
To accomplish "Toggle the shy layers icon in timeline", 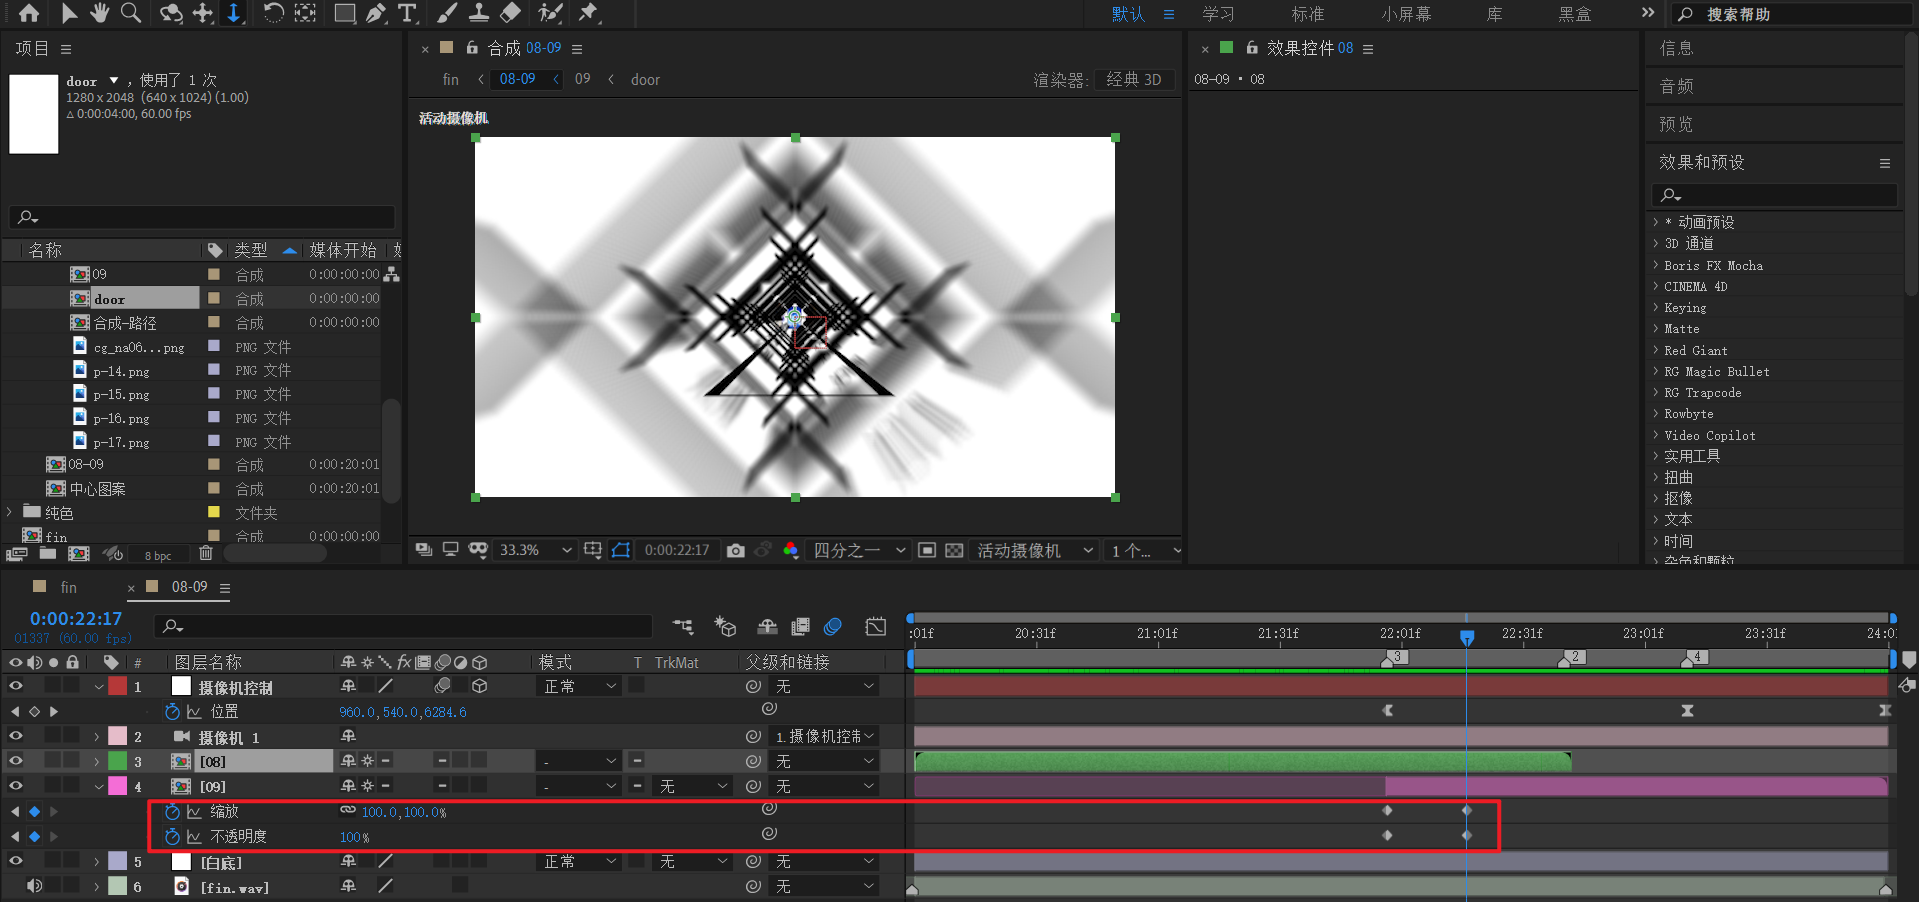I will [767, 627].
